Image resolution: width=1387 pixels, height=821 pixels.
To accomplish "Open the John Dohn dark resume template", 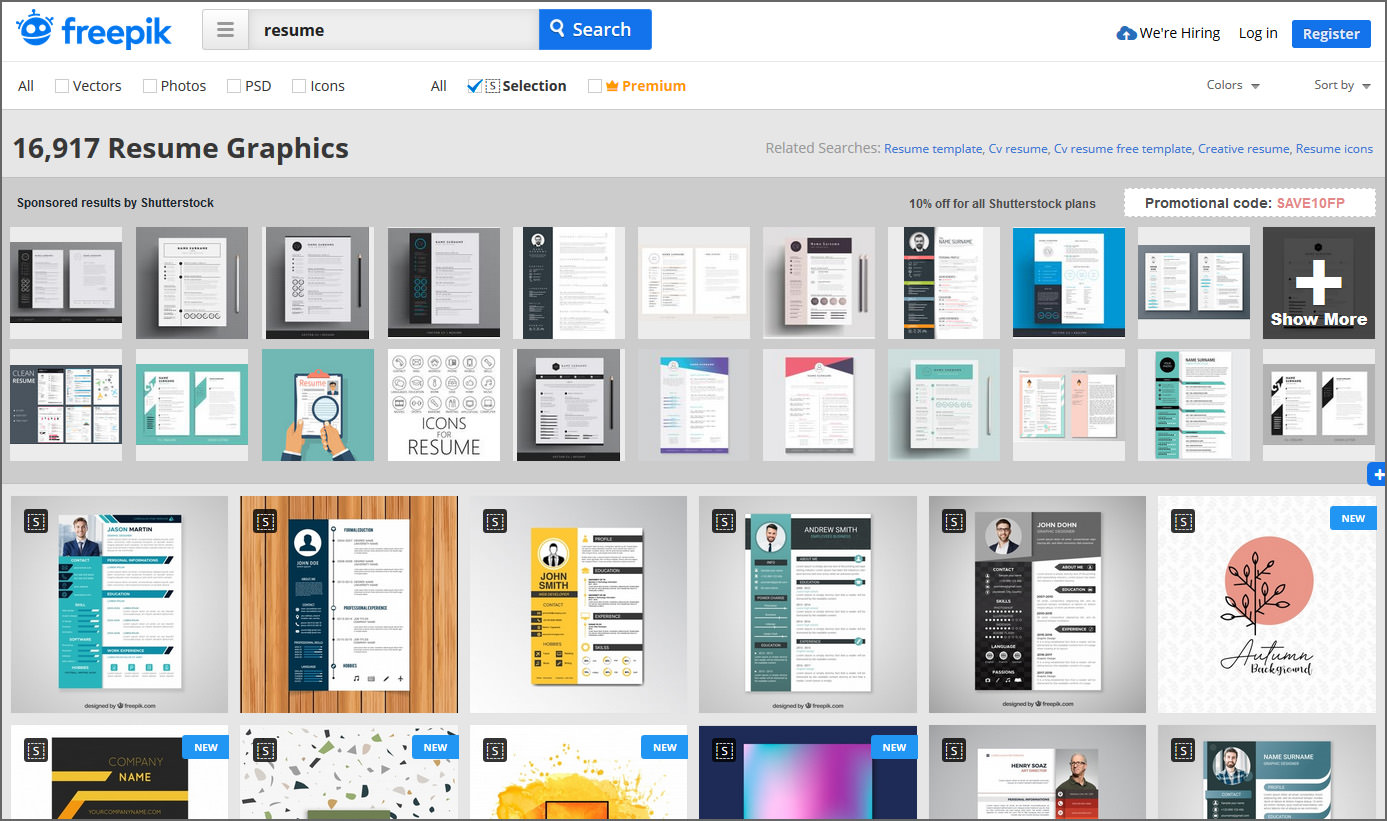I will pyautogui.click(x=1038, y=604).
